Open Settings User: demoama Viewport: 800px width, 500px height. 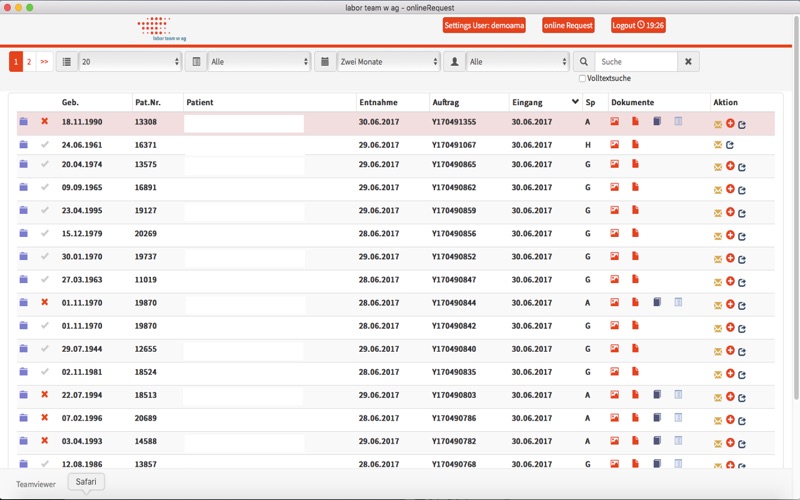[484, 25]
